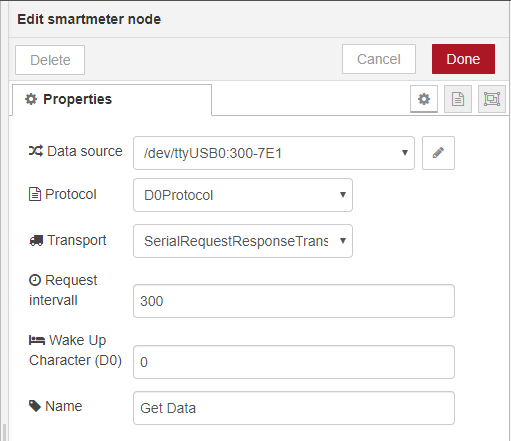
Task: Edit data source with pencil icon
Action: click(438, 153)
